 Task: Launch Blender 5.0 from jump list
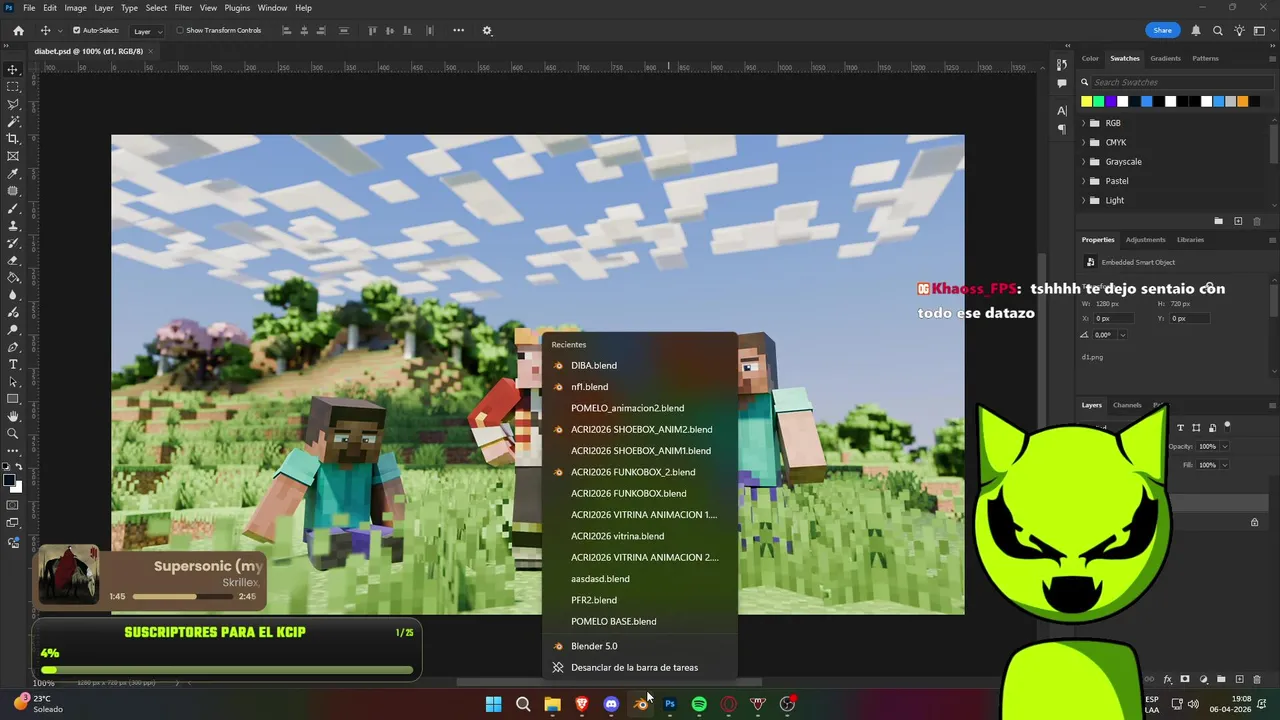click(x=640, y=646)
